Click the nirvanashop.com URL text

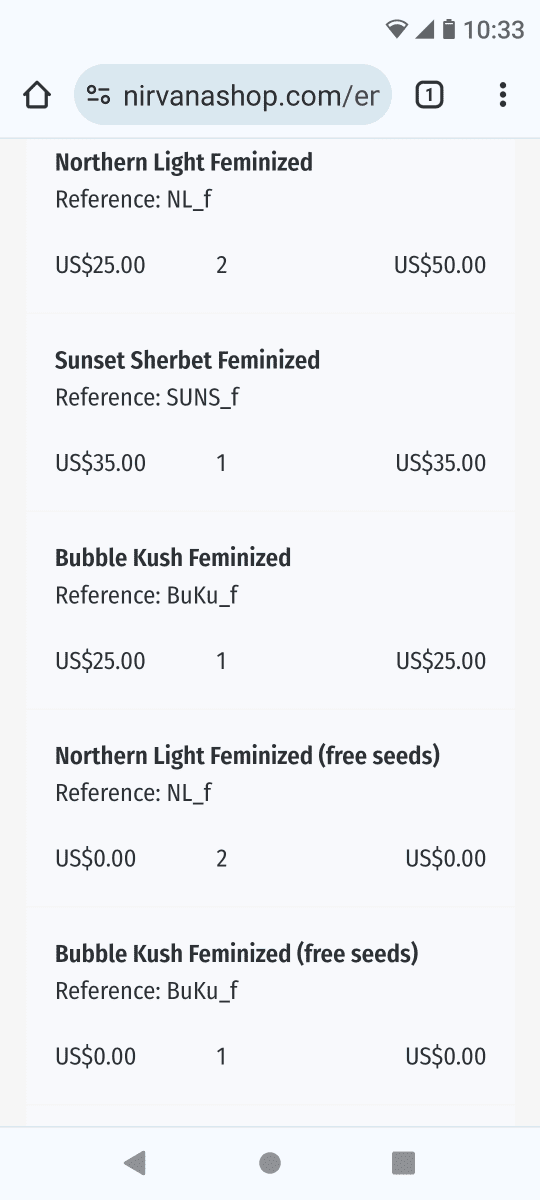pyautogui.click(x=251, y=96)
